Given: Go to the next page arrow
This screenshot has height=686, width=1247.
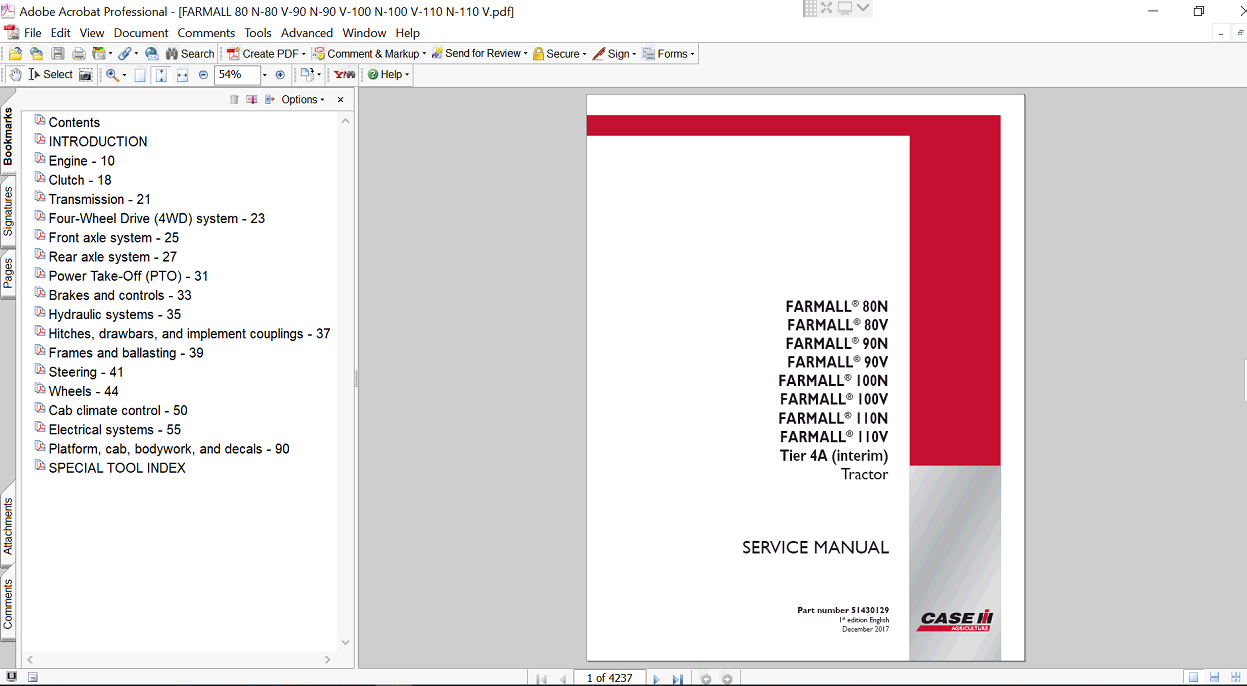Looking at the screenshot, I should [656, 679].
